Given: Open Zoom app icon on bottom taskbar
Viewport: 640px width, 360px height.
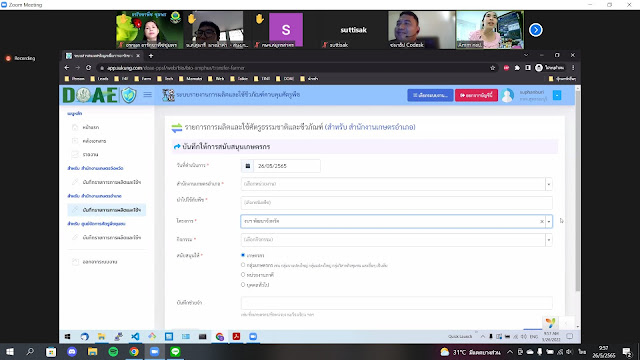Looking at the screenshot, I should coord(155,352).
